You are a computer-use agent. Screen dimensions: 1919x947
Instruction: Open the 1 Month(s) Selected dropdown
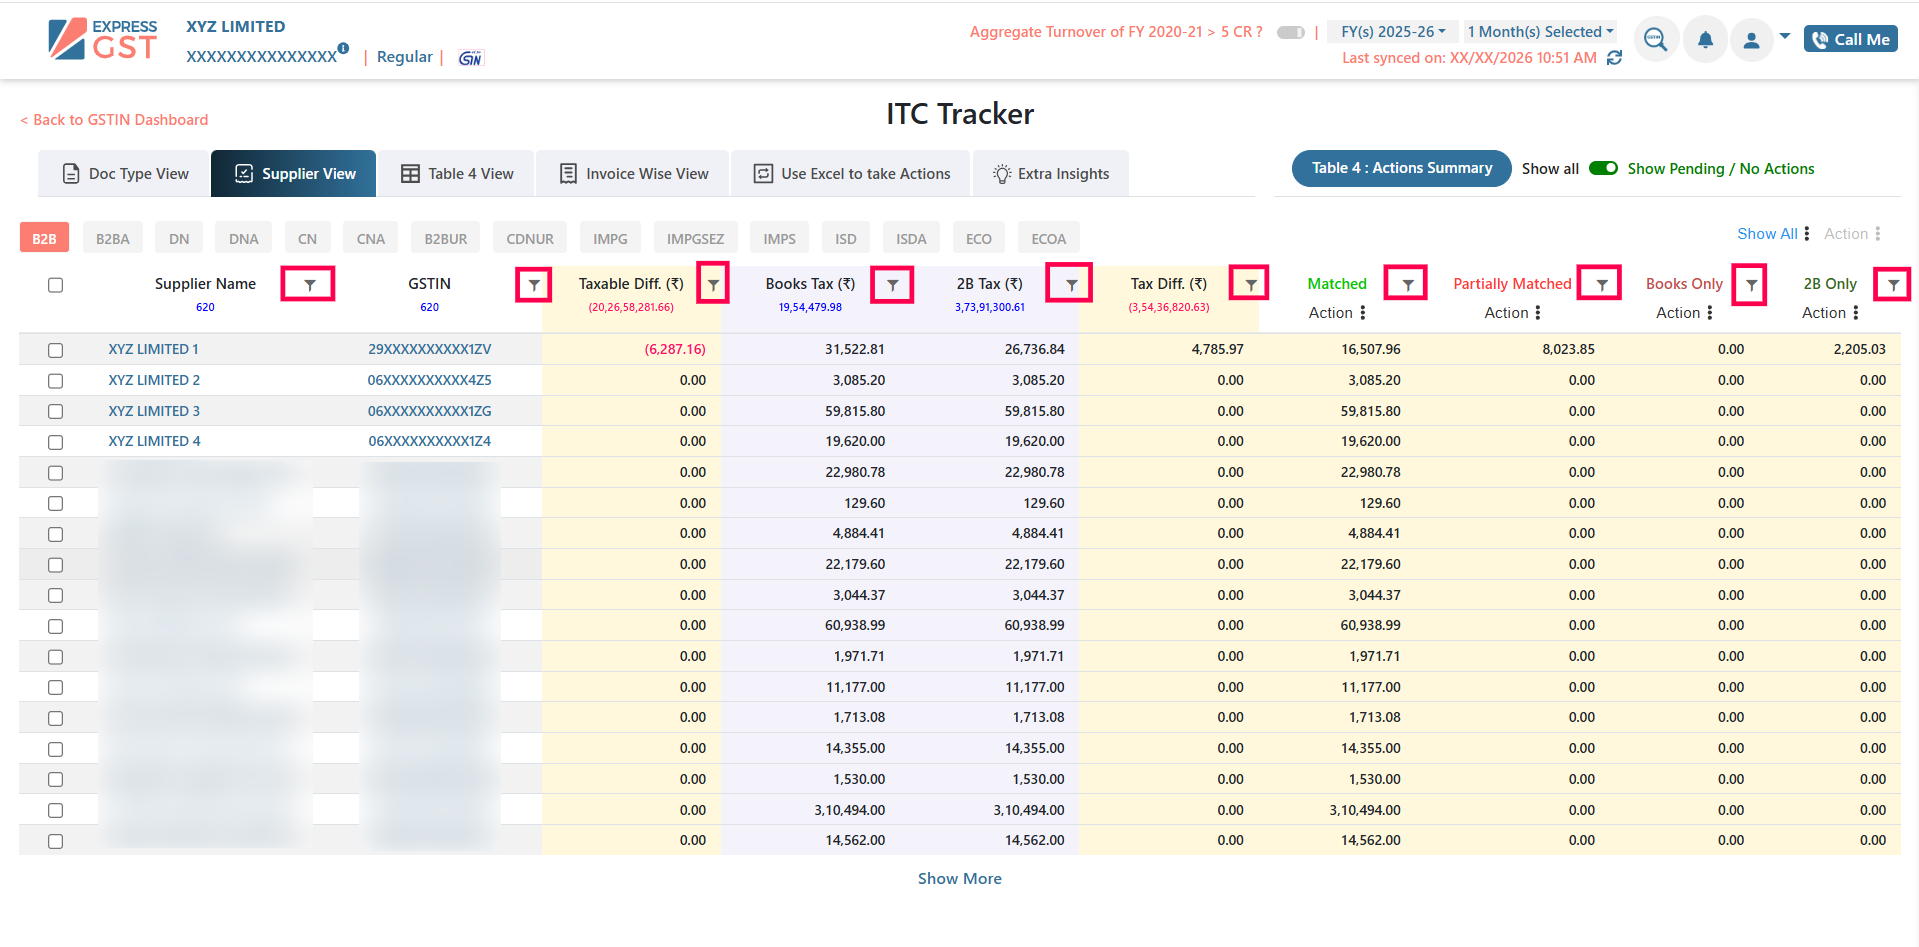(1540, 32)
